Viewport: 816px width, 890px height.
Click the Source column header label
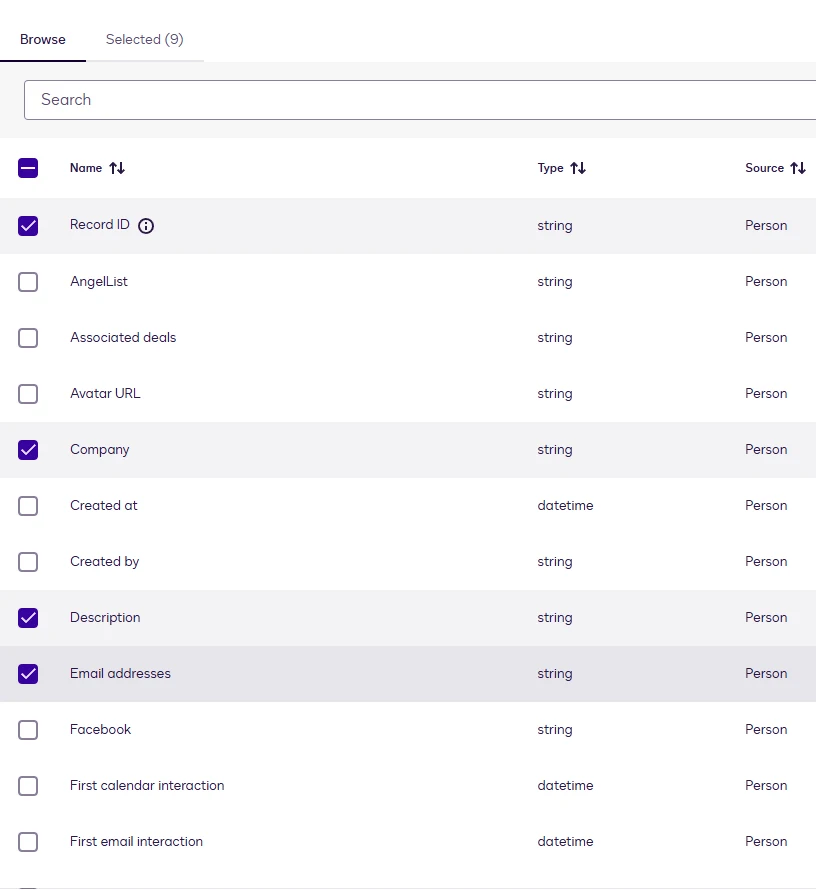[764, 168]
